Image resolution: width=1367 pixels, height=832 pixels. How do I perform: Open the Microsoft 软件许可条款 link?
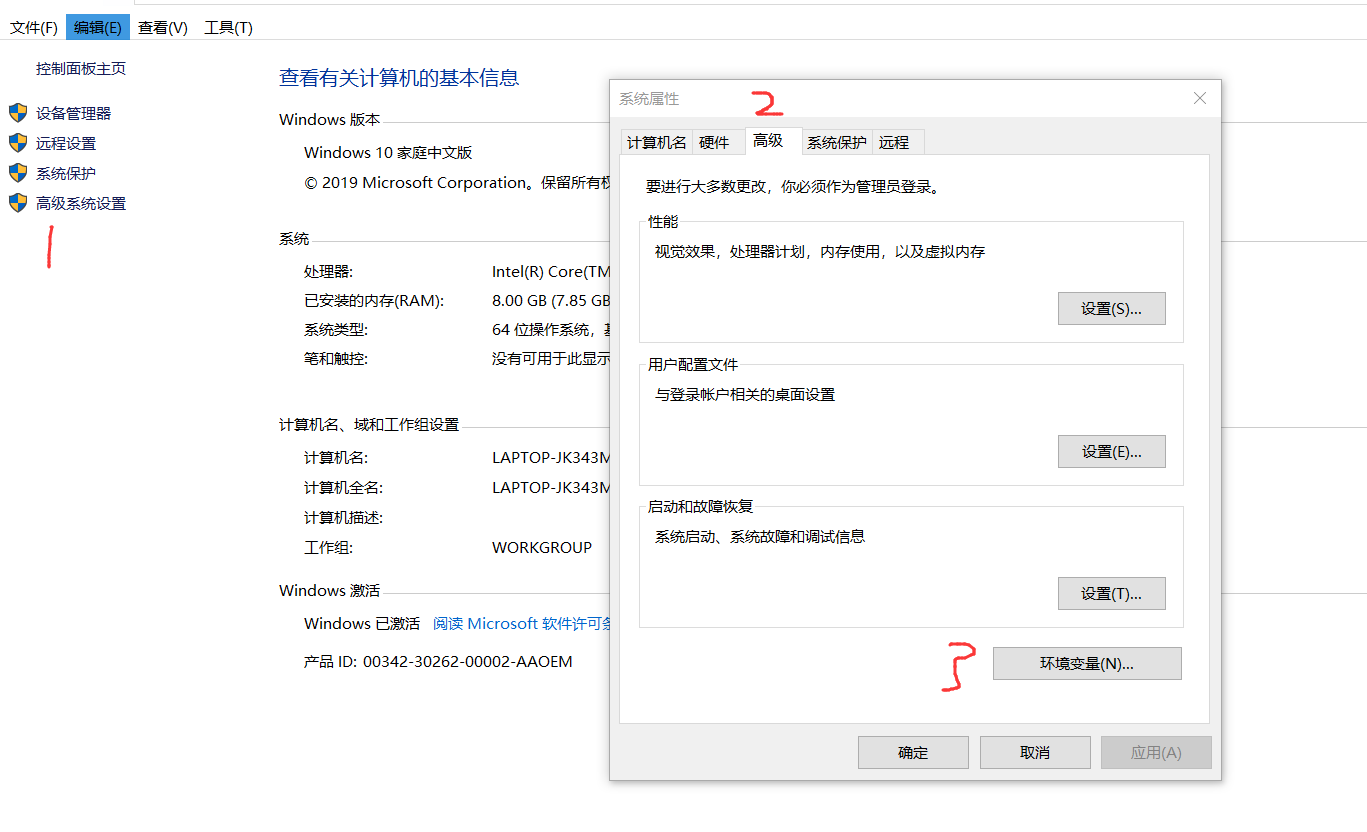(519, 623)
